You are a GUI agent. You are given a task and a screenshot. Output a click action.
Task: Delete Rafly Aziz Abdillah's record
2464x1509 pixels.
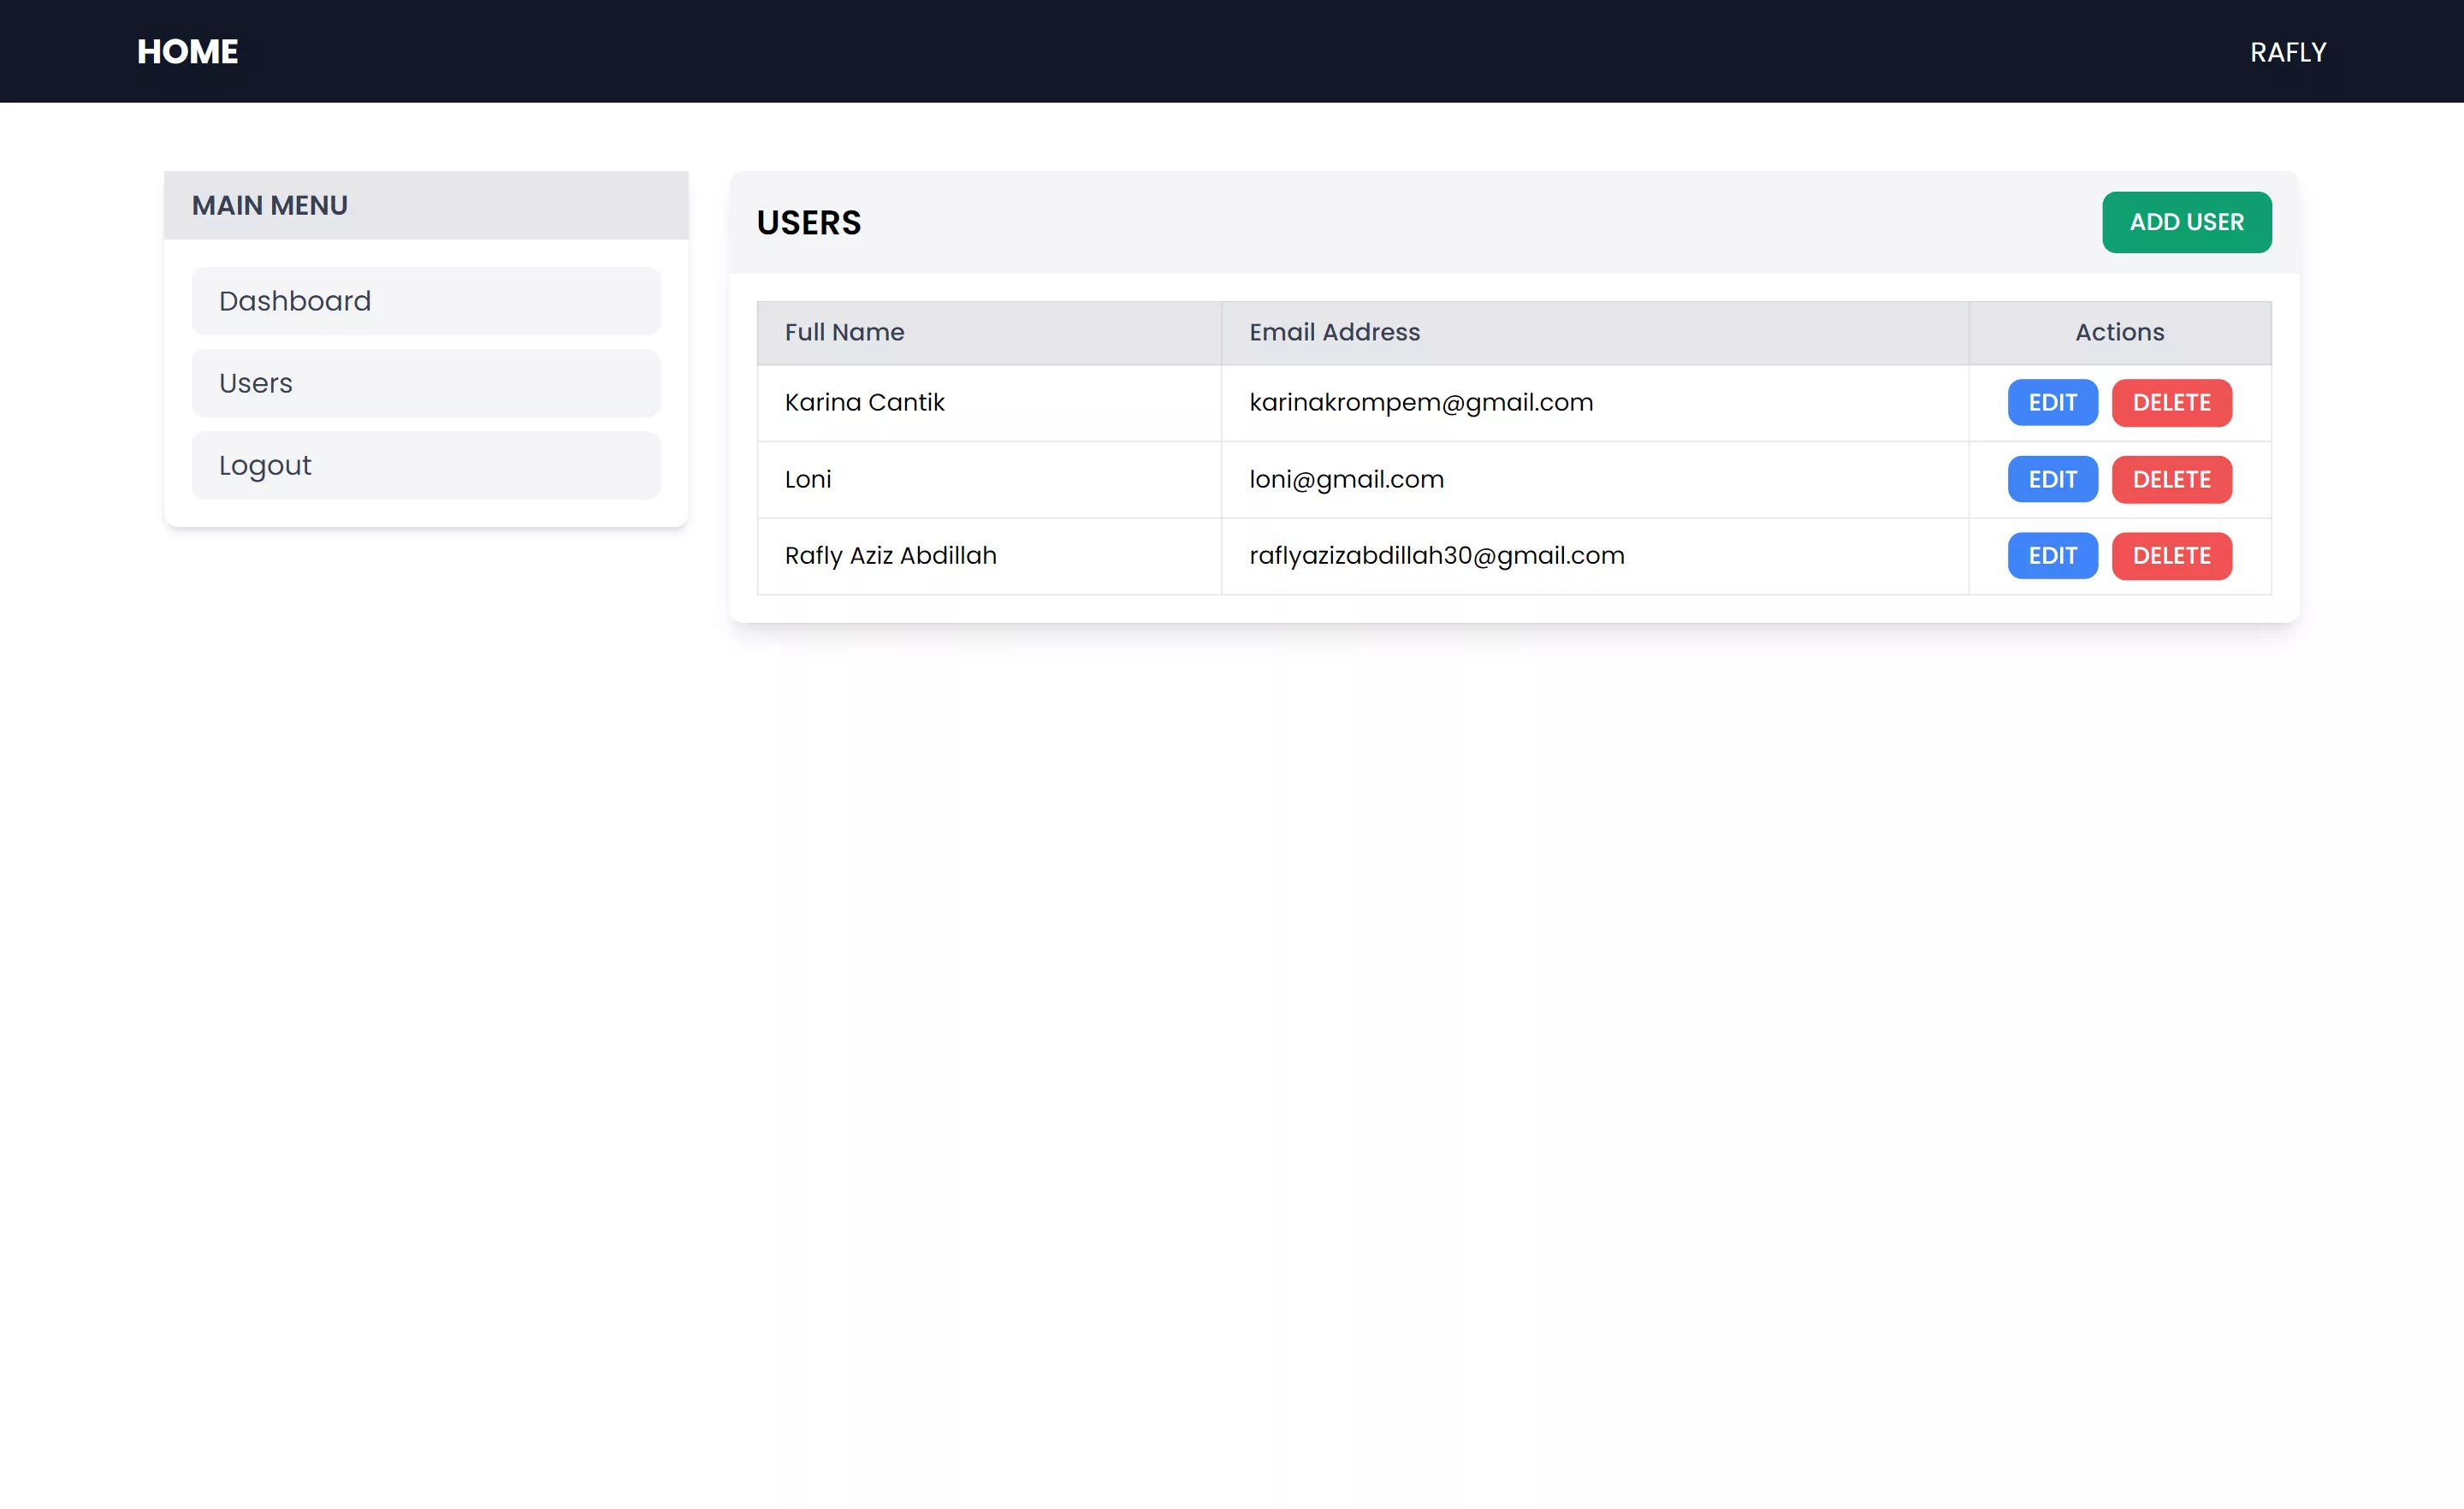pos(2172,555)
